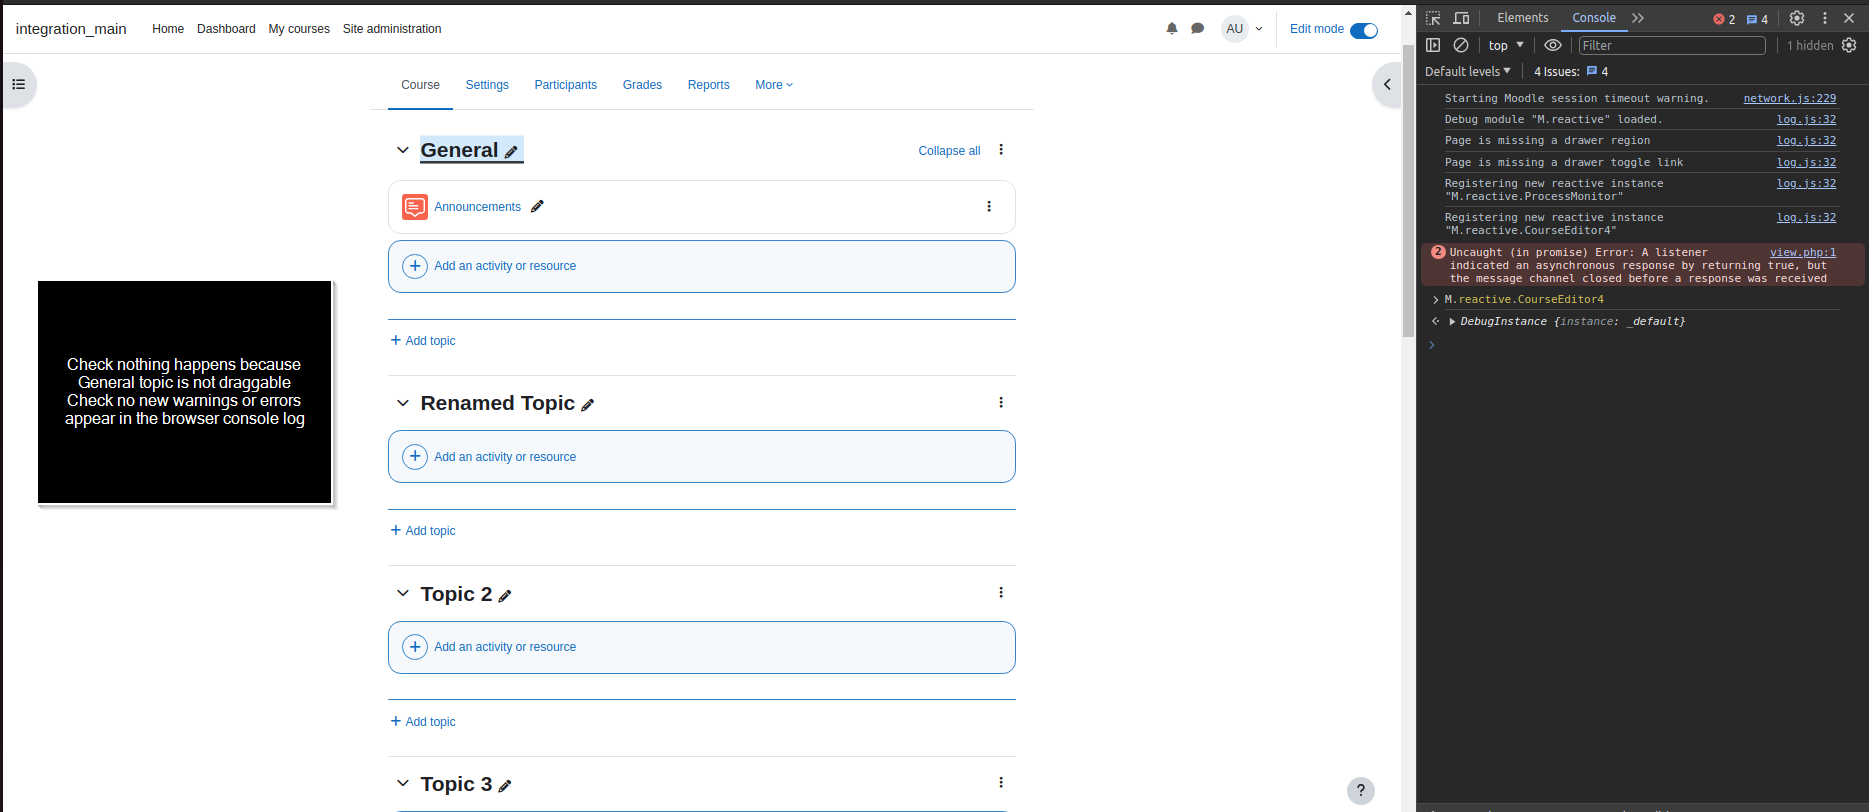1869x812 pixels.
Task: Click the AU user avatar
Action: point(1235,29)
